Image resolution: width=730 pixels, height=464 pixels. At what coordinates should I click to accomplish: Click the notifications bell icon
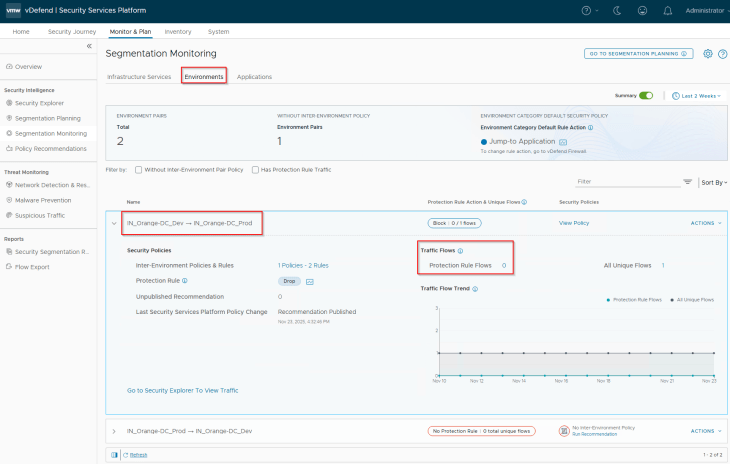pyautogui.click(x=667, y=10)
